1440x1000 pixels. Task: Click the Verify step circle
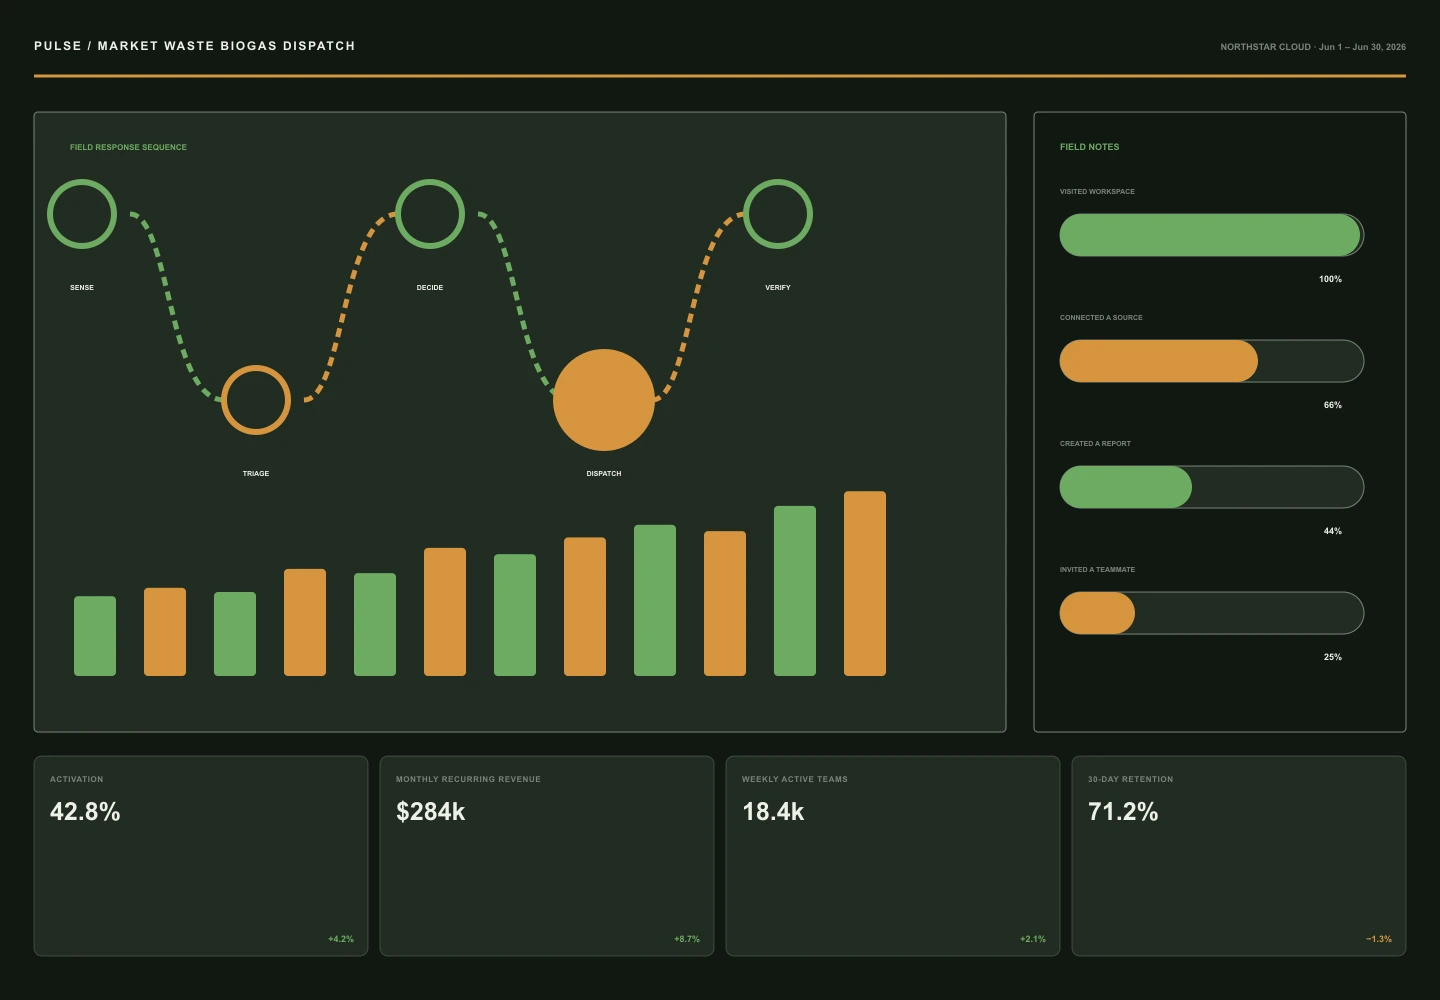778,214
